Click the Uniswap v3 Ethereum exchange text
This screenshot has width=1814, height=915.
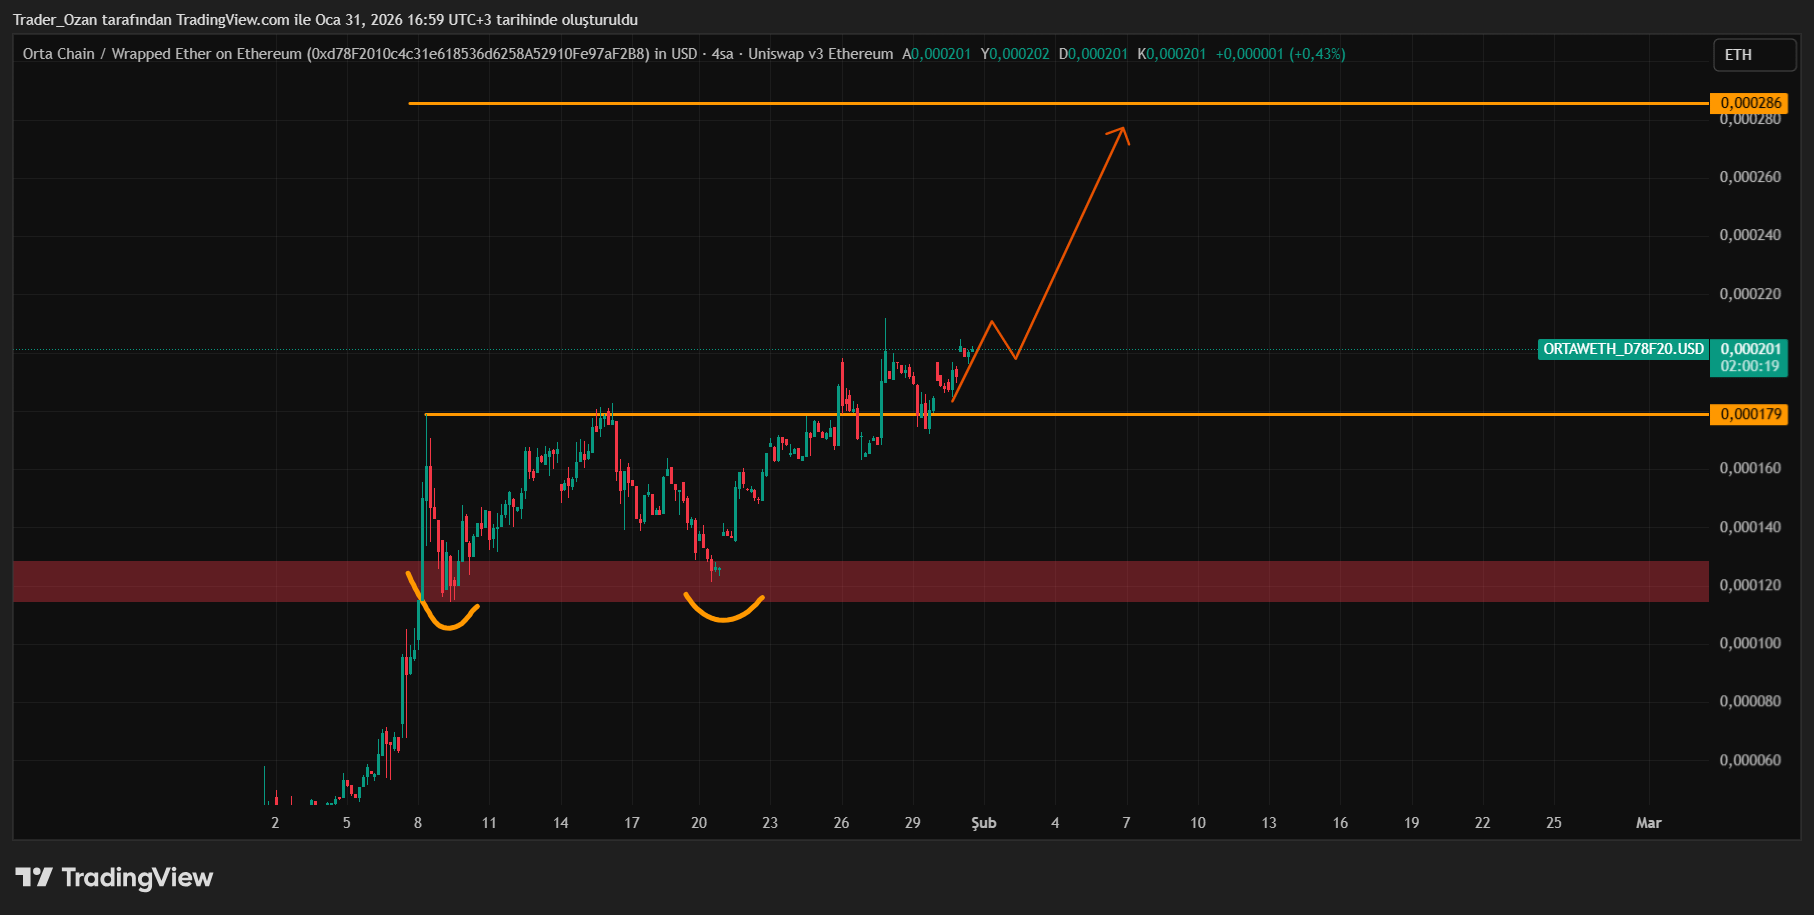(820, 54)
